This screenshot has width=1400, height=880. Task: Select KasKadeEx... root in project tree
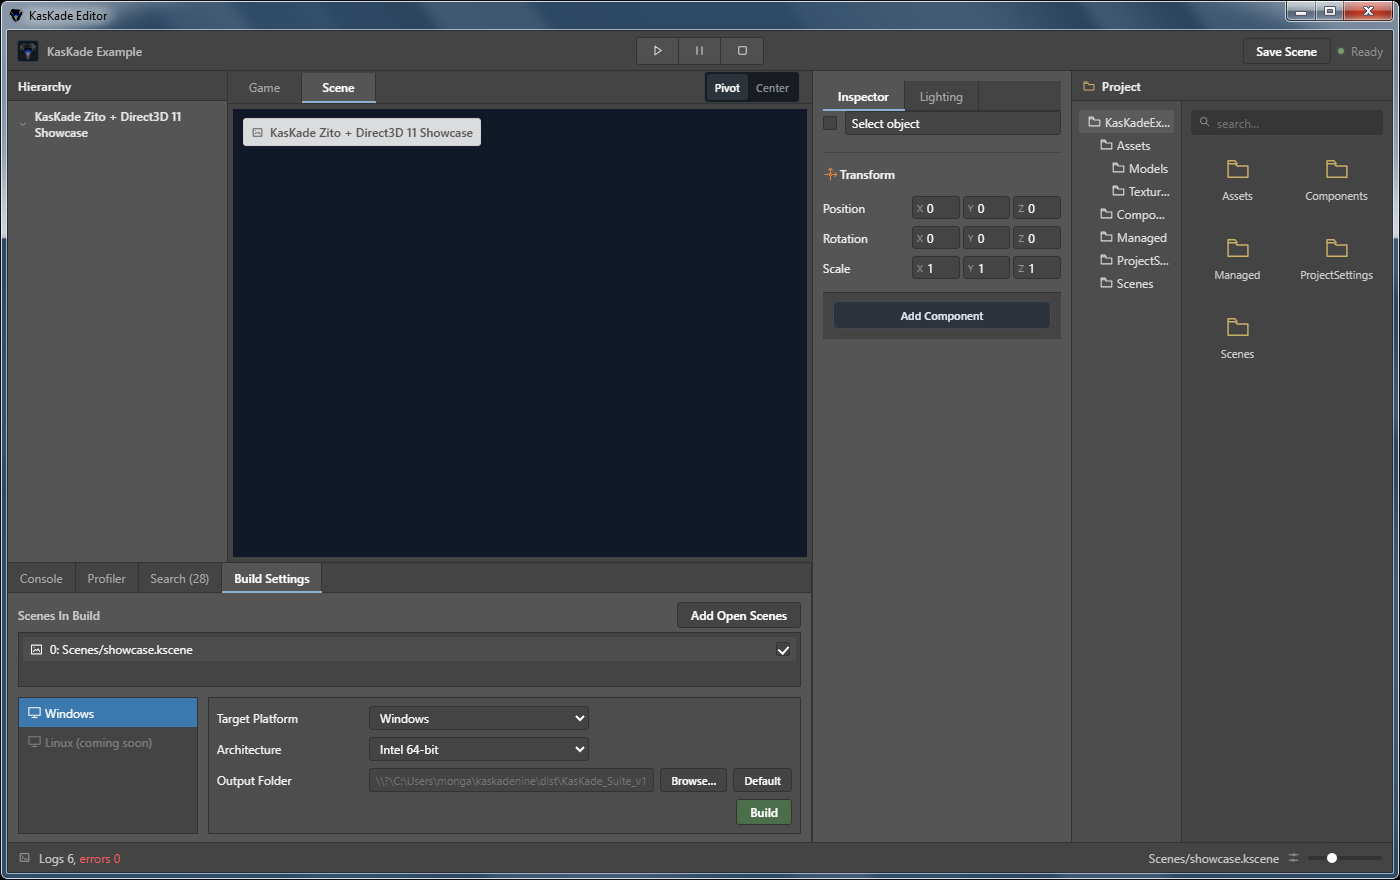tap(1128, 123)
